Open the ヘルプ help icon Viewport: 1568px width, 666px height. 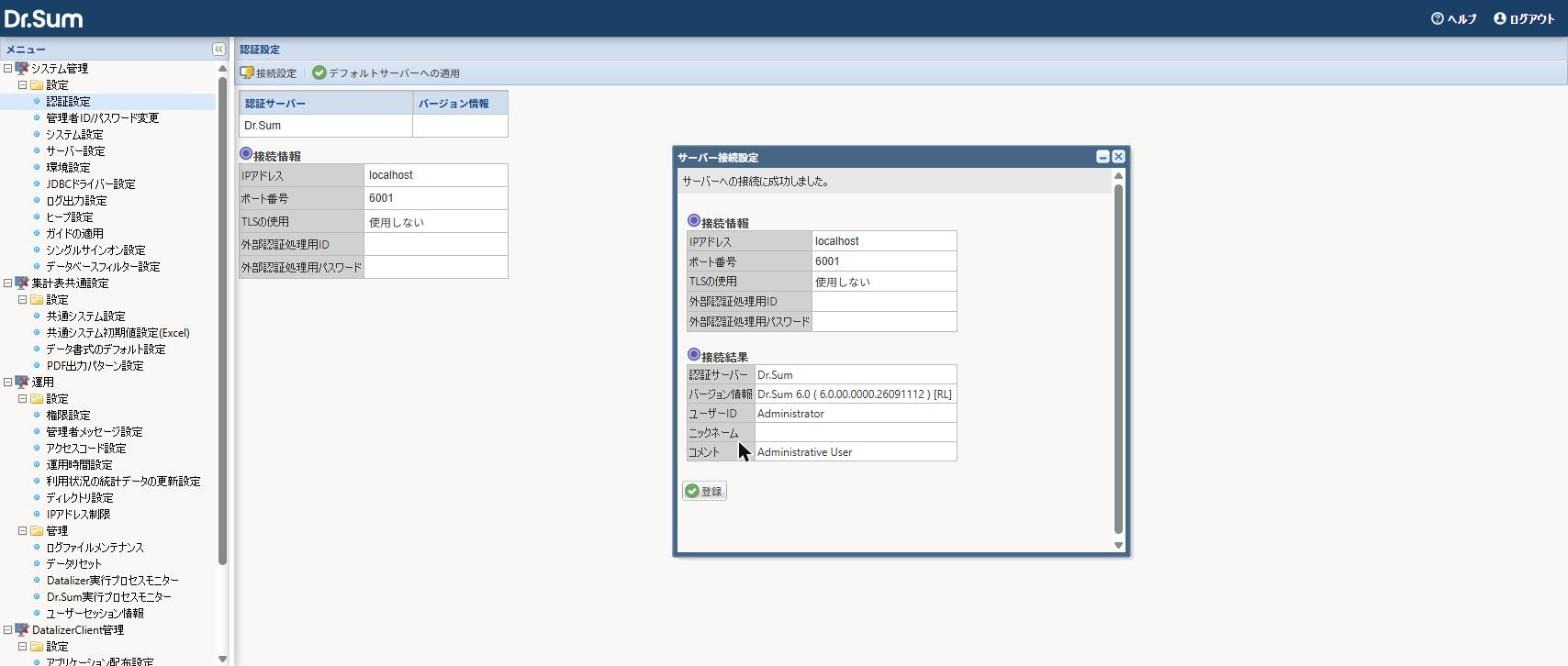1438,19
